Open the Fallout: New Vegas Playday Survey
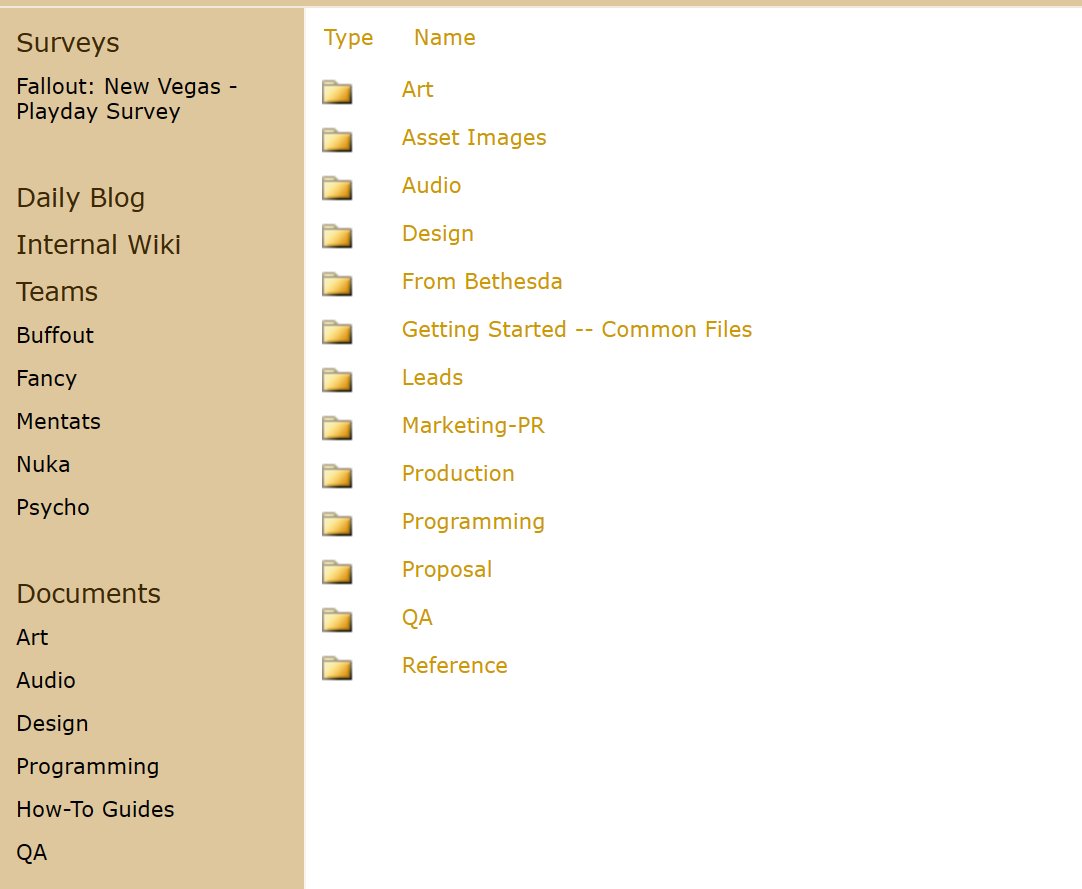This screenshot has width=1082, height=889. tap(126, 99)
